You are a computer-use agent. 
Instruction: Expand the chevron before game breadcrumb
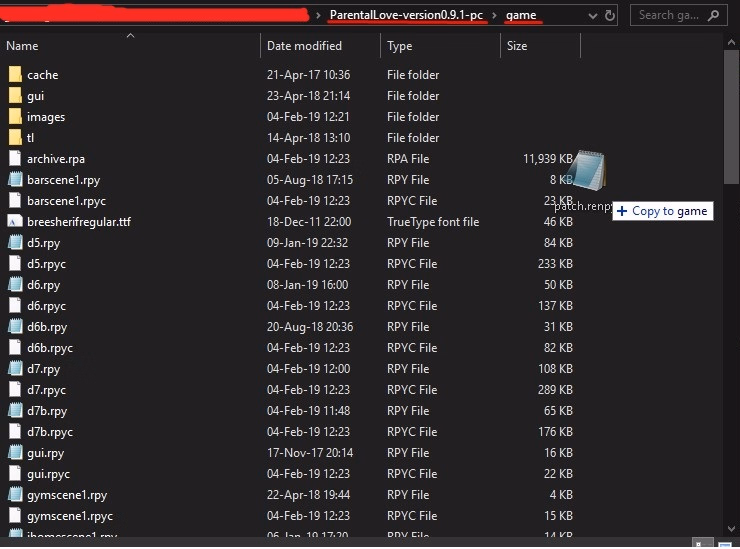click(496, 15)
